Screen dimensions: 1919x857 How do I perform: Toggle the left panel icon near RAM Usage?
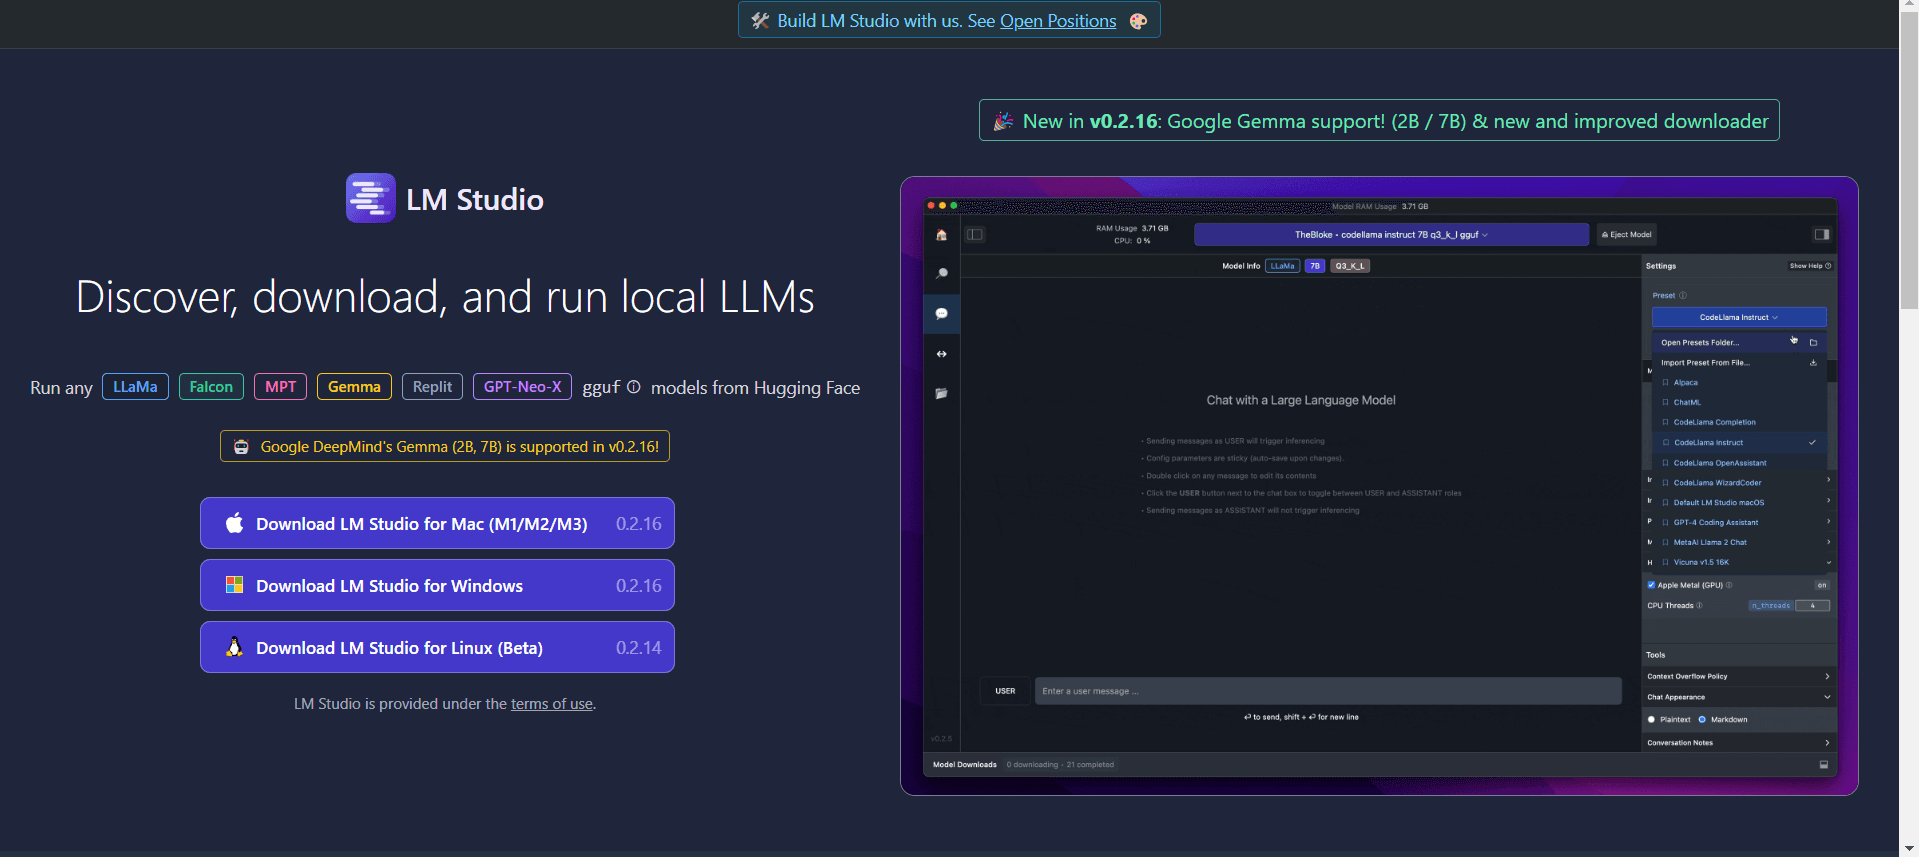coord(975,234)
